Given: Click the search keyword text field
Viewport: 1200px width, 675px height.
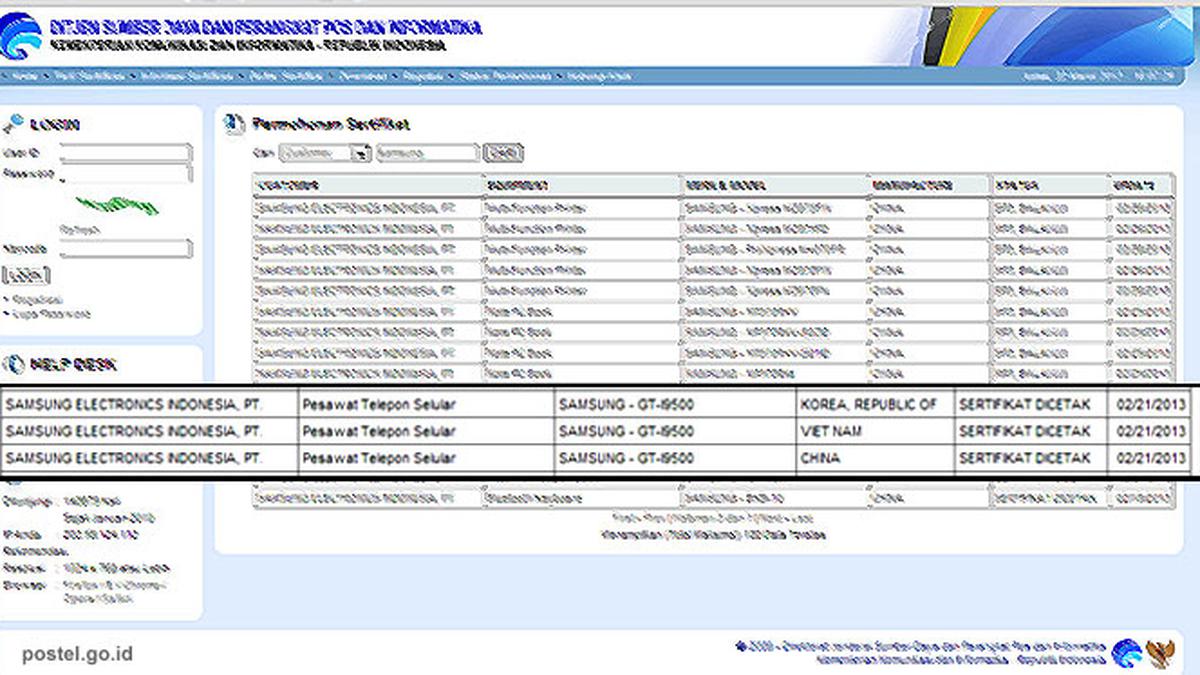Looking at the screenshot, I should point(428,153).
